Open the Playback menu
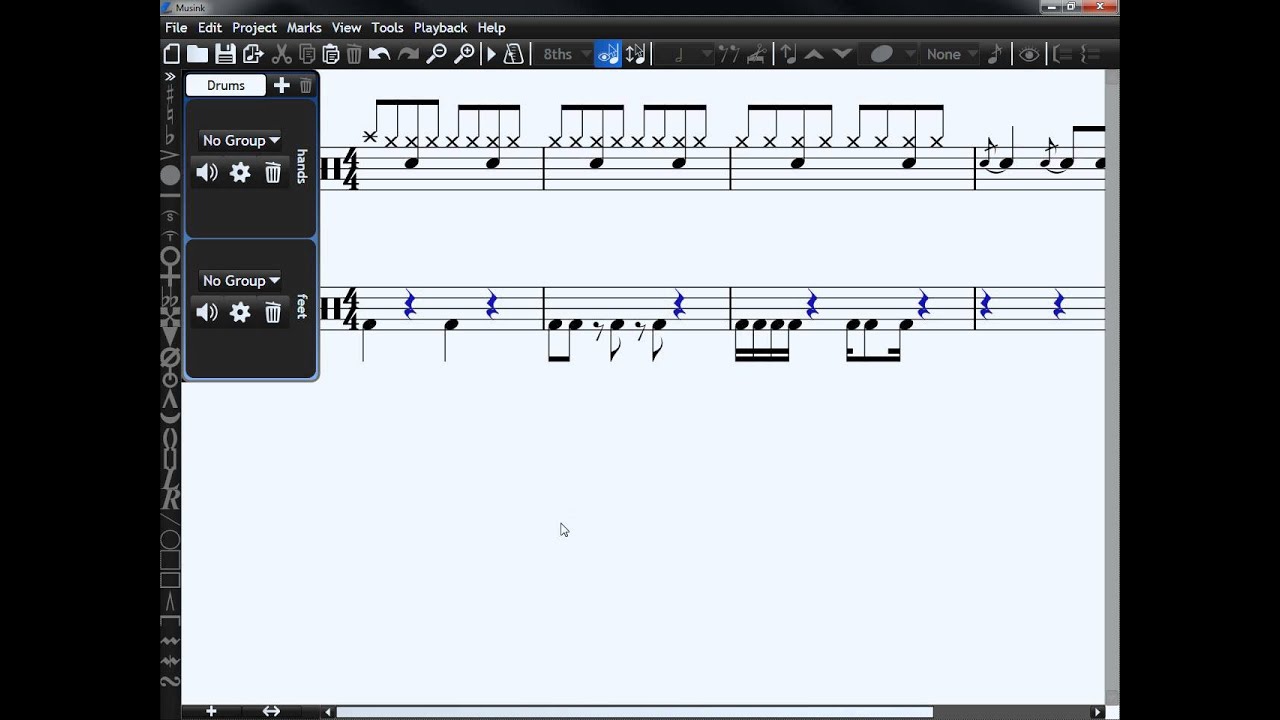This screenshot has height=720, width=1280. [x=440, y=28]
